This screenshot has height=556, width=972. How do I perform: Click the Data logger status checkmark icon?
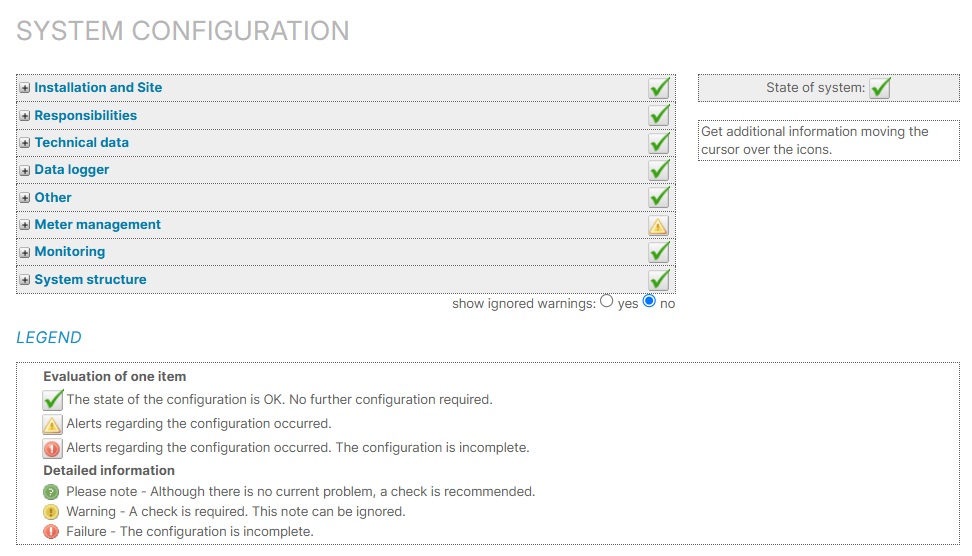pyautogui.click(x=658, y=170)
